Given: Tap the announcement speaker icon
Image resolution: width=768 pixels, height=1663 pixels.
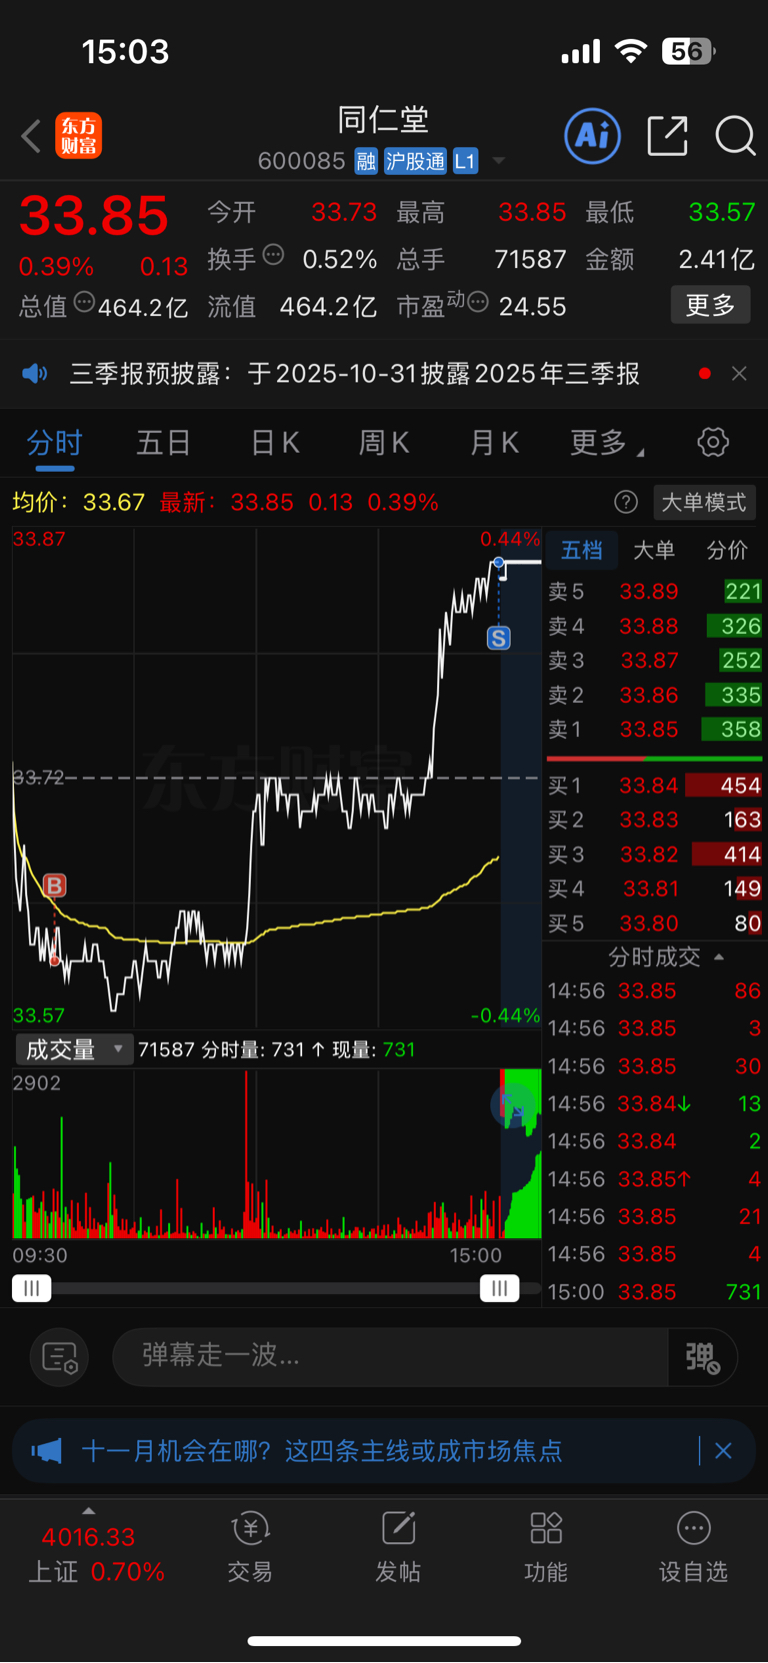Looking at the screenshot, I should pos(35,374).
